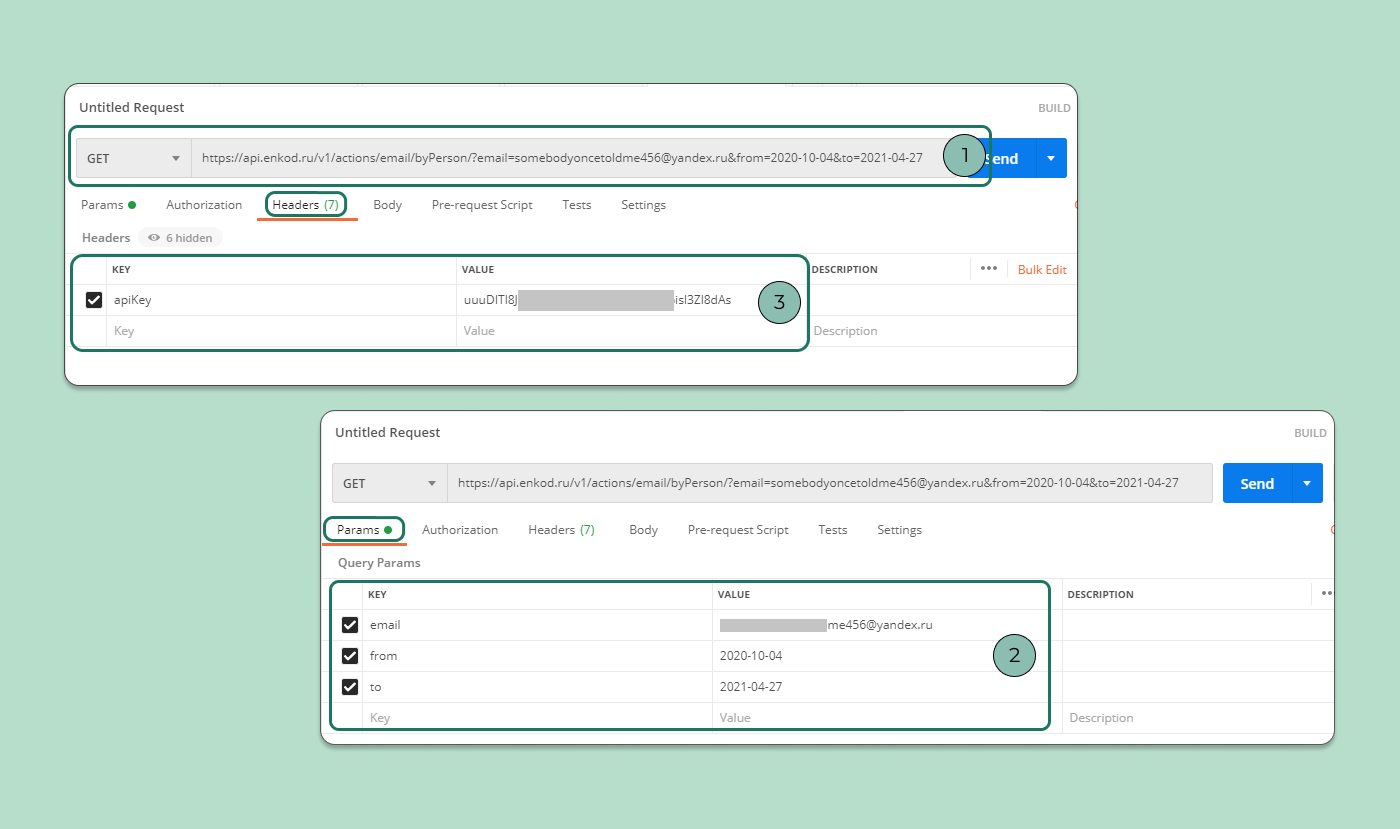1400x829 pixels.
Task: Show the 6 hidden headers
Action: (x=181, y=238)
